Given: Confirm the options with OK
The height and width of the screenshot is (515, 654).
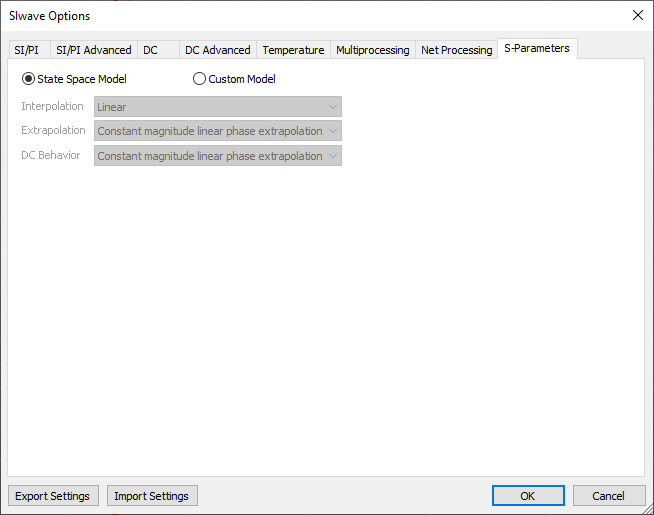Looking at the screenshot, I should [x=528, y=496].
